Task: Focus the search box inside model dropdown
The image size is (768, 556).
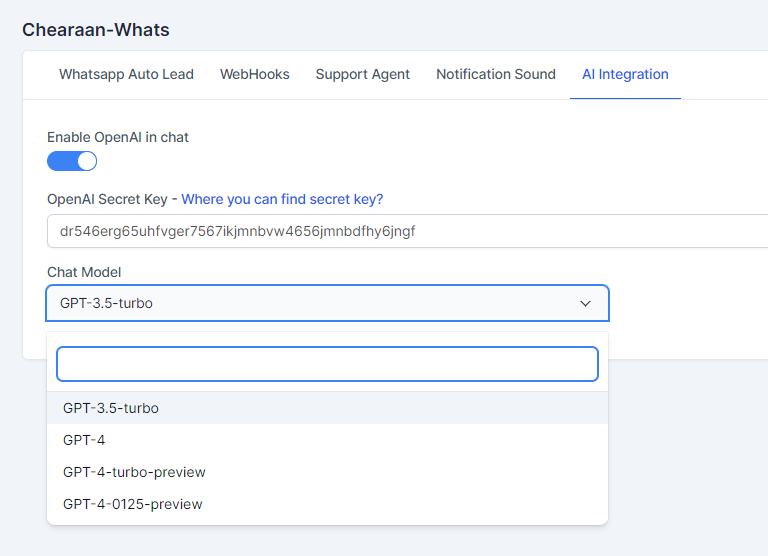Action: pos(327,364)
